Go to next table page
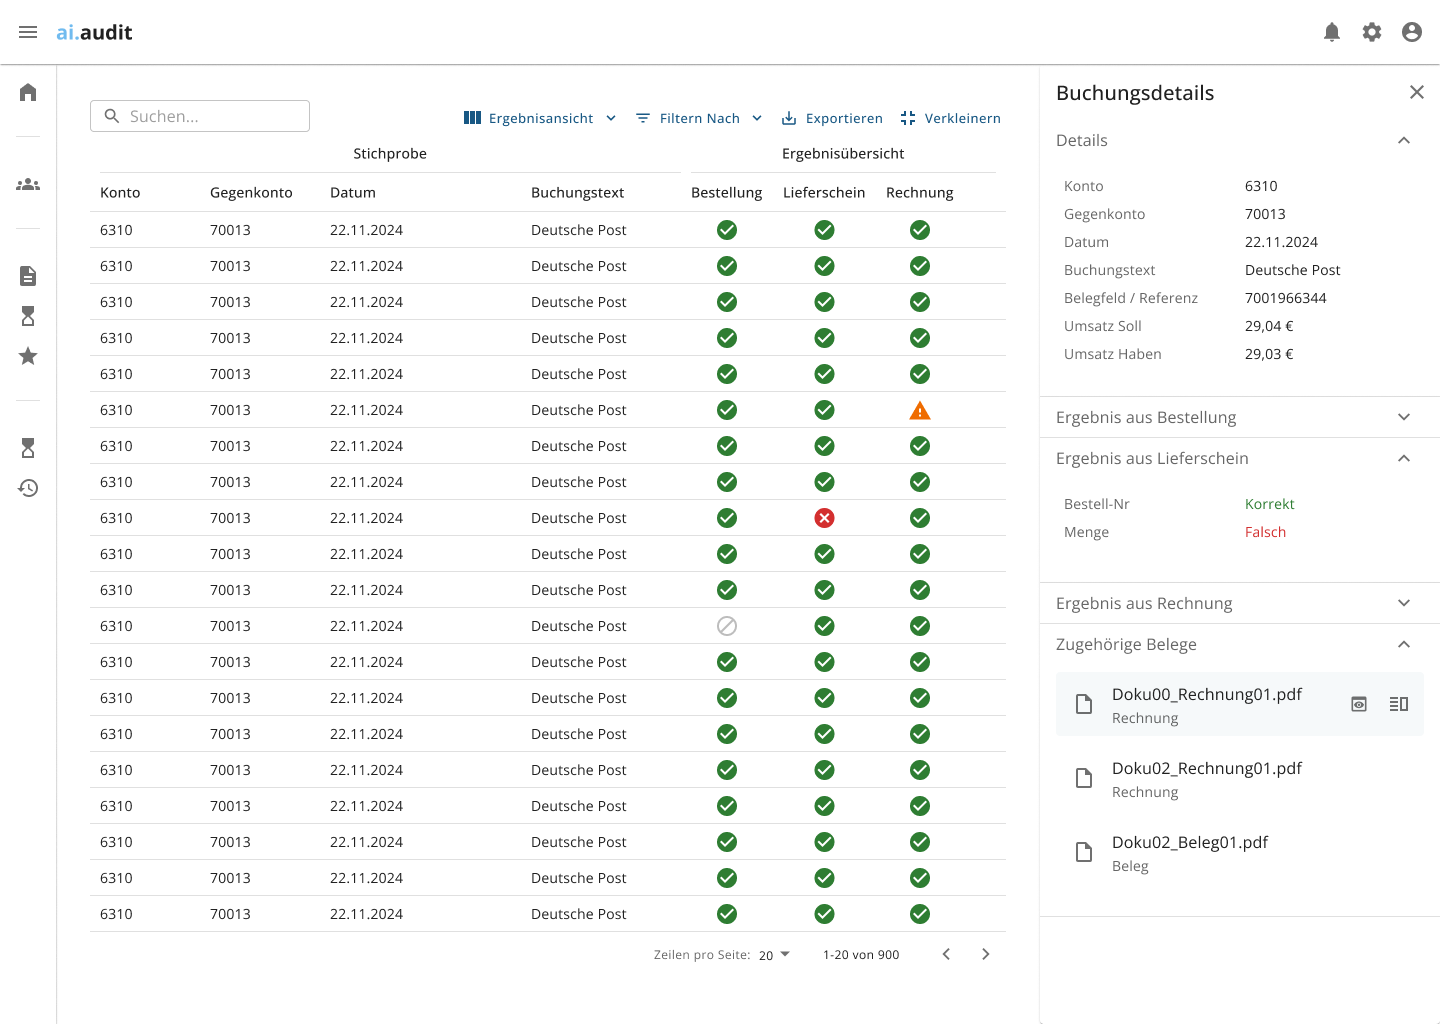The height and width of the screenshot is (1024, 1440). (986, 954)
